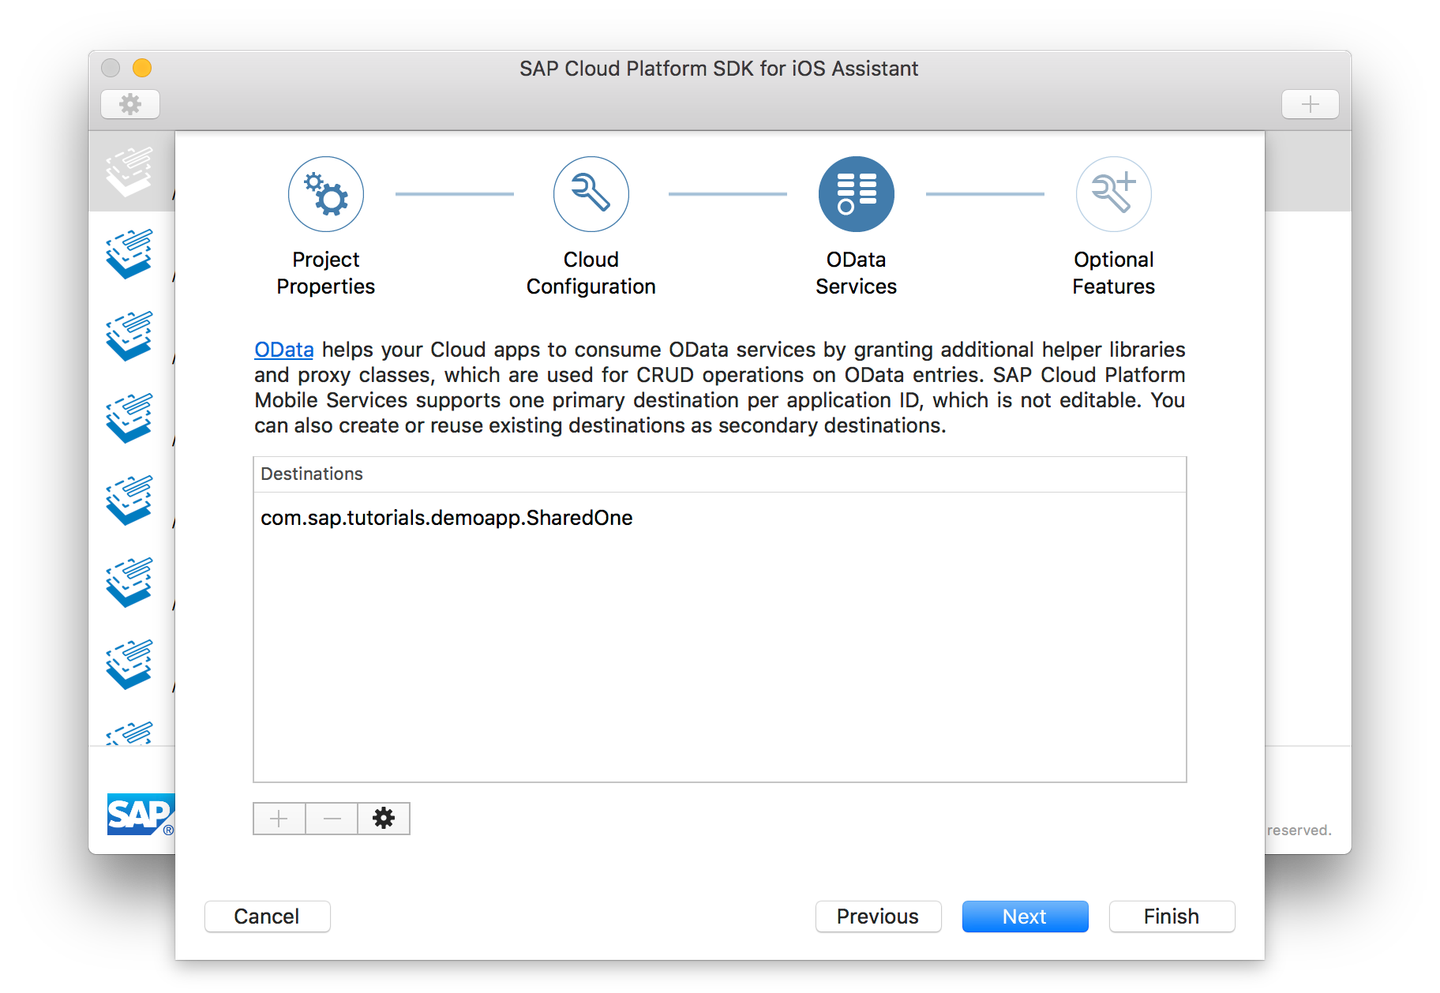Viewport: 1440px width, 993px height.
Task: Click the Destinations column header
Action: tap(719, 474)
